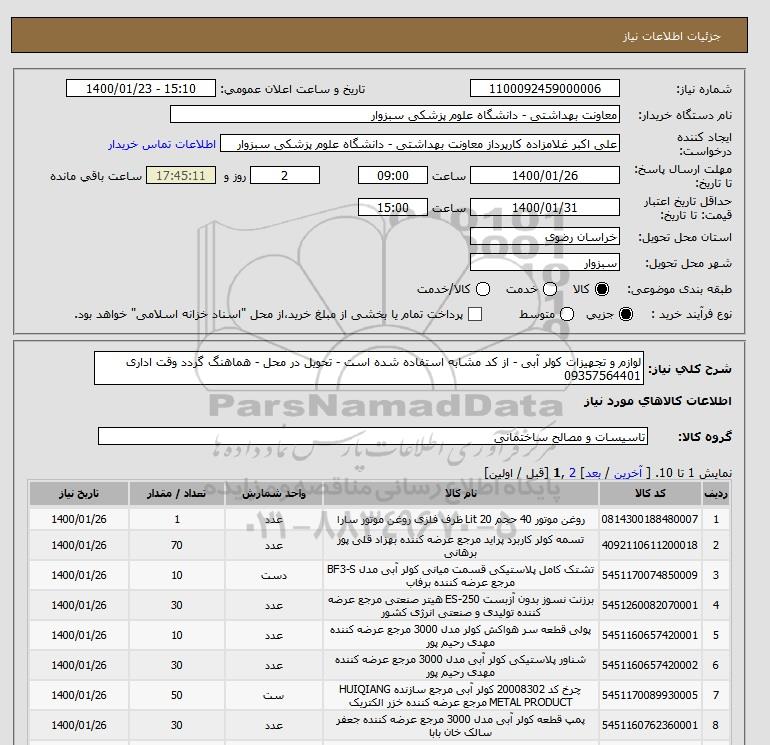
Task: Select the خدمت radio button
Action: [x=550, y=289]
